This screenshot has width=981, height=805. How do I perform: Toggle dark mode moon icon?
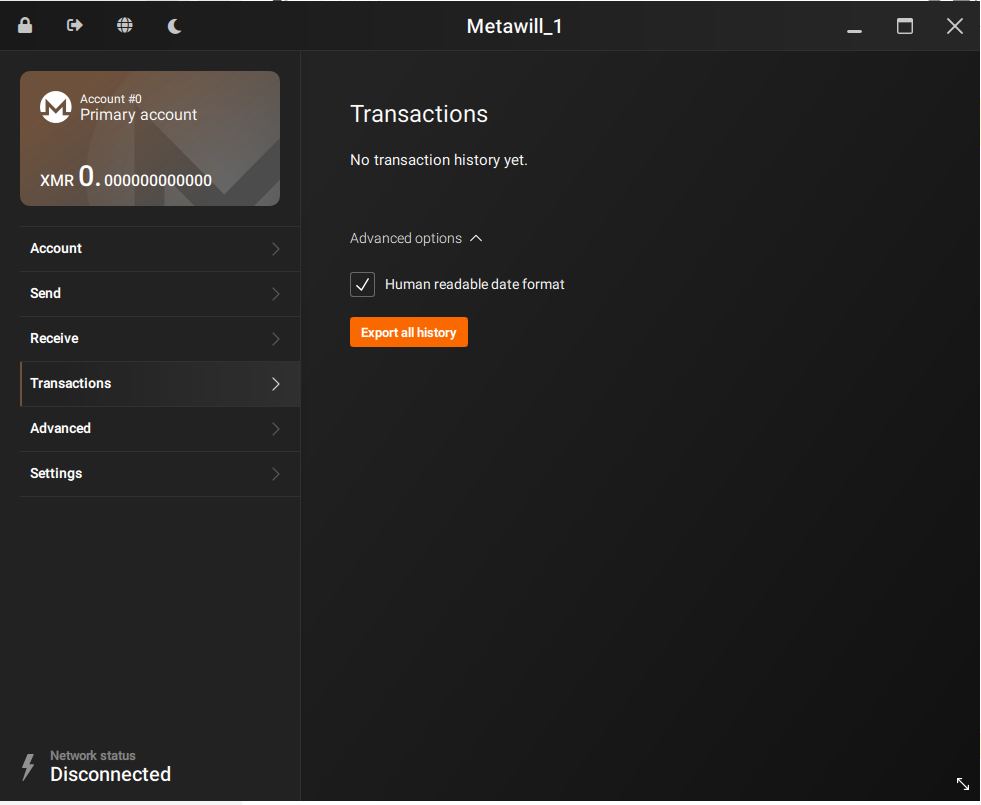tap(175, 26)
